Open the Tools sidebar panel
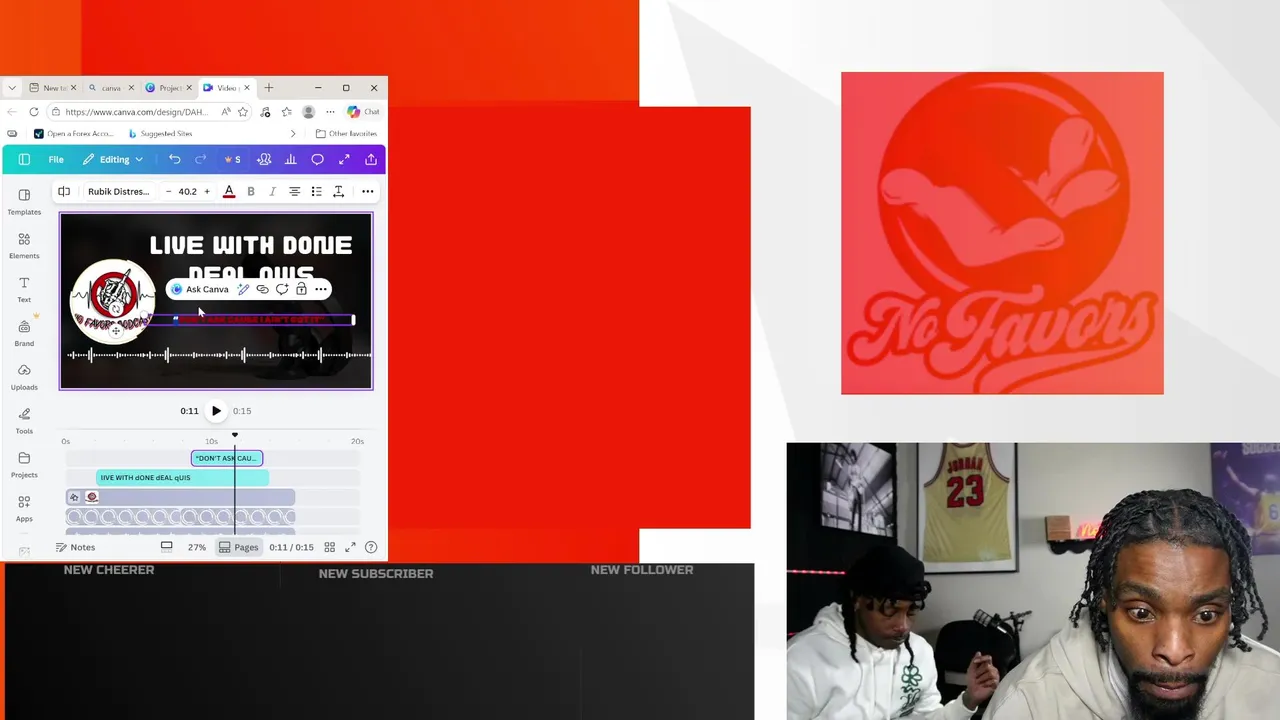Viewport: 1280px width, 720px height. (24, 420)
